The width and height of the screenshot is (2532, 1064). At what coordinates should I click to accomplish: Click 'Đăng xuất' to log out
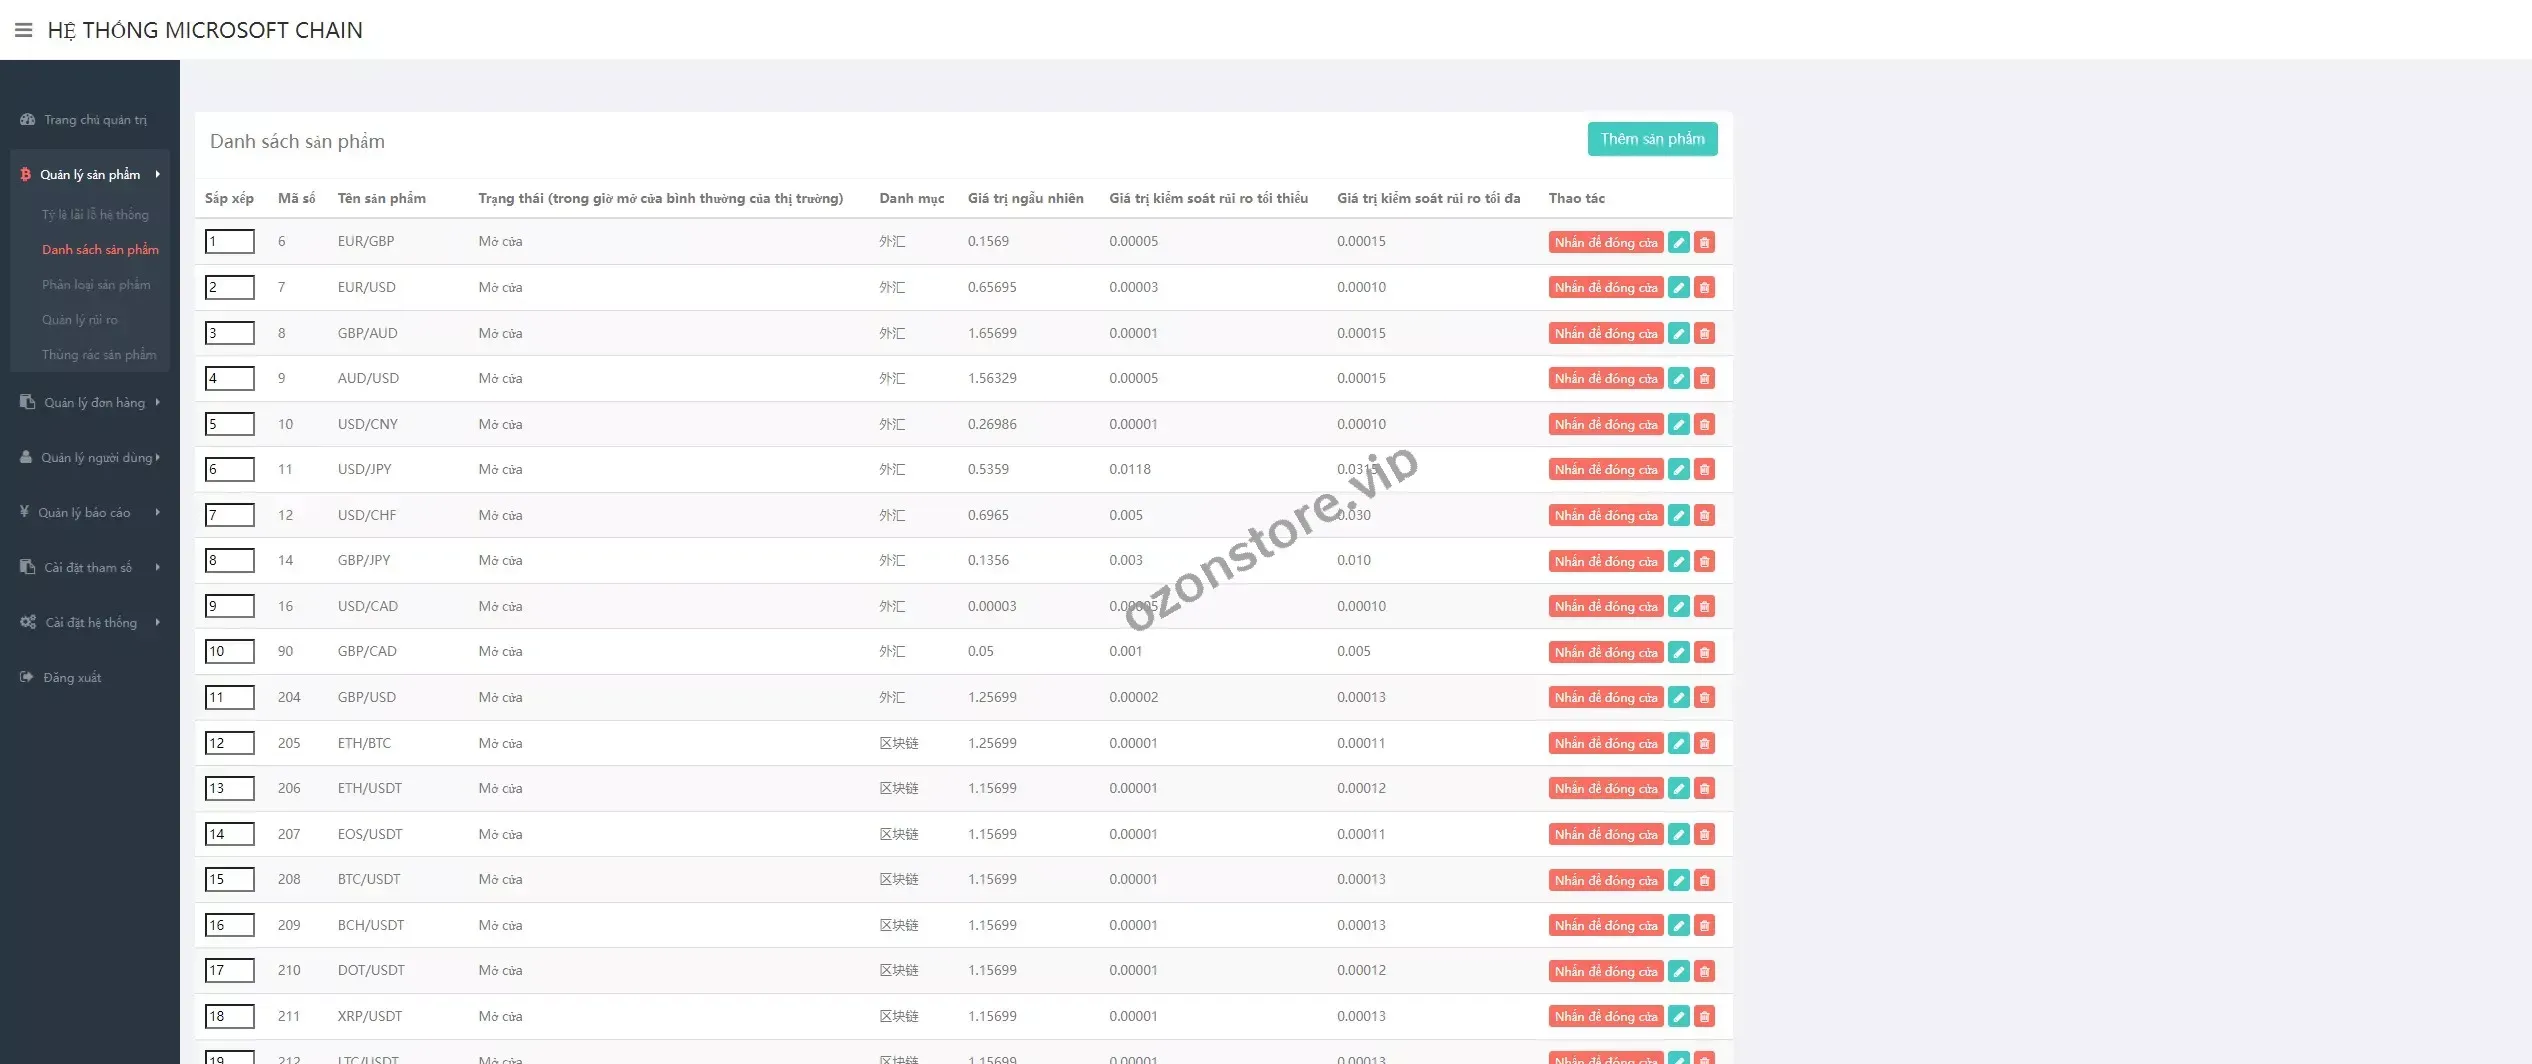(x=72, y=677)
